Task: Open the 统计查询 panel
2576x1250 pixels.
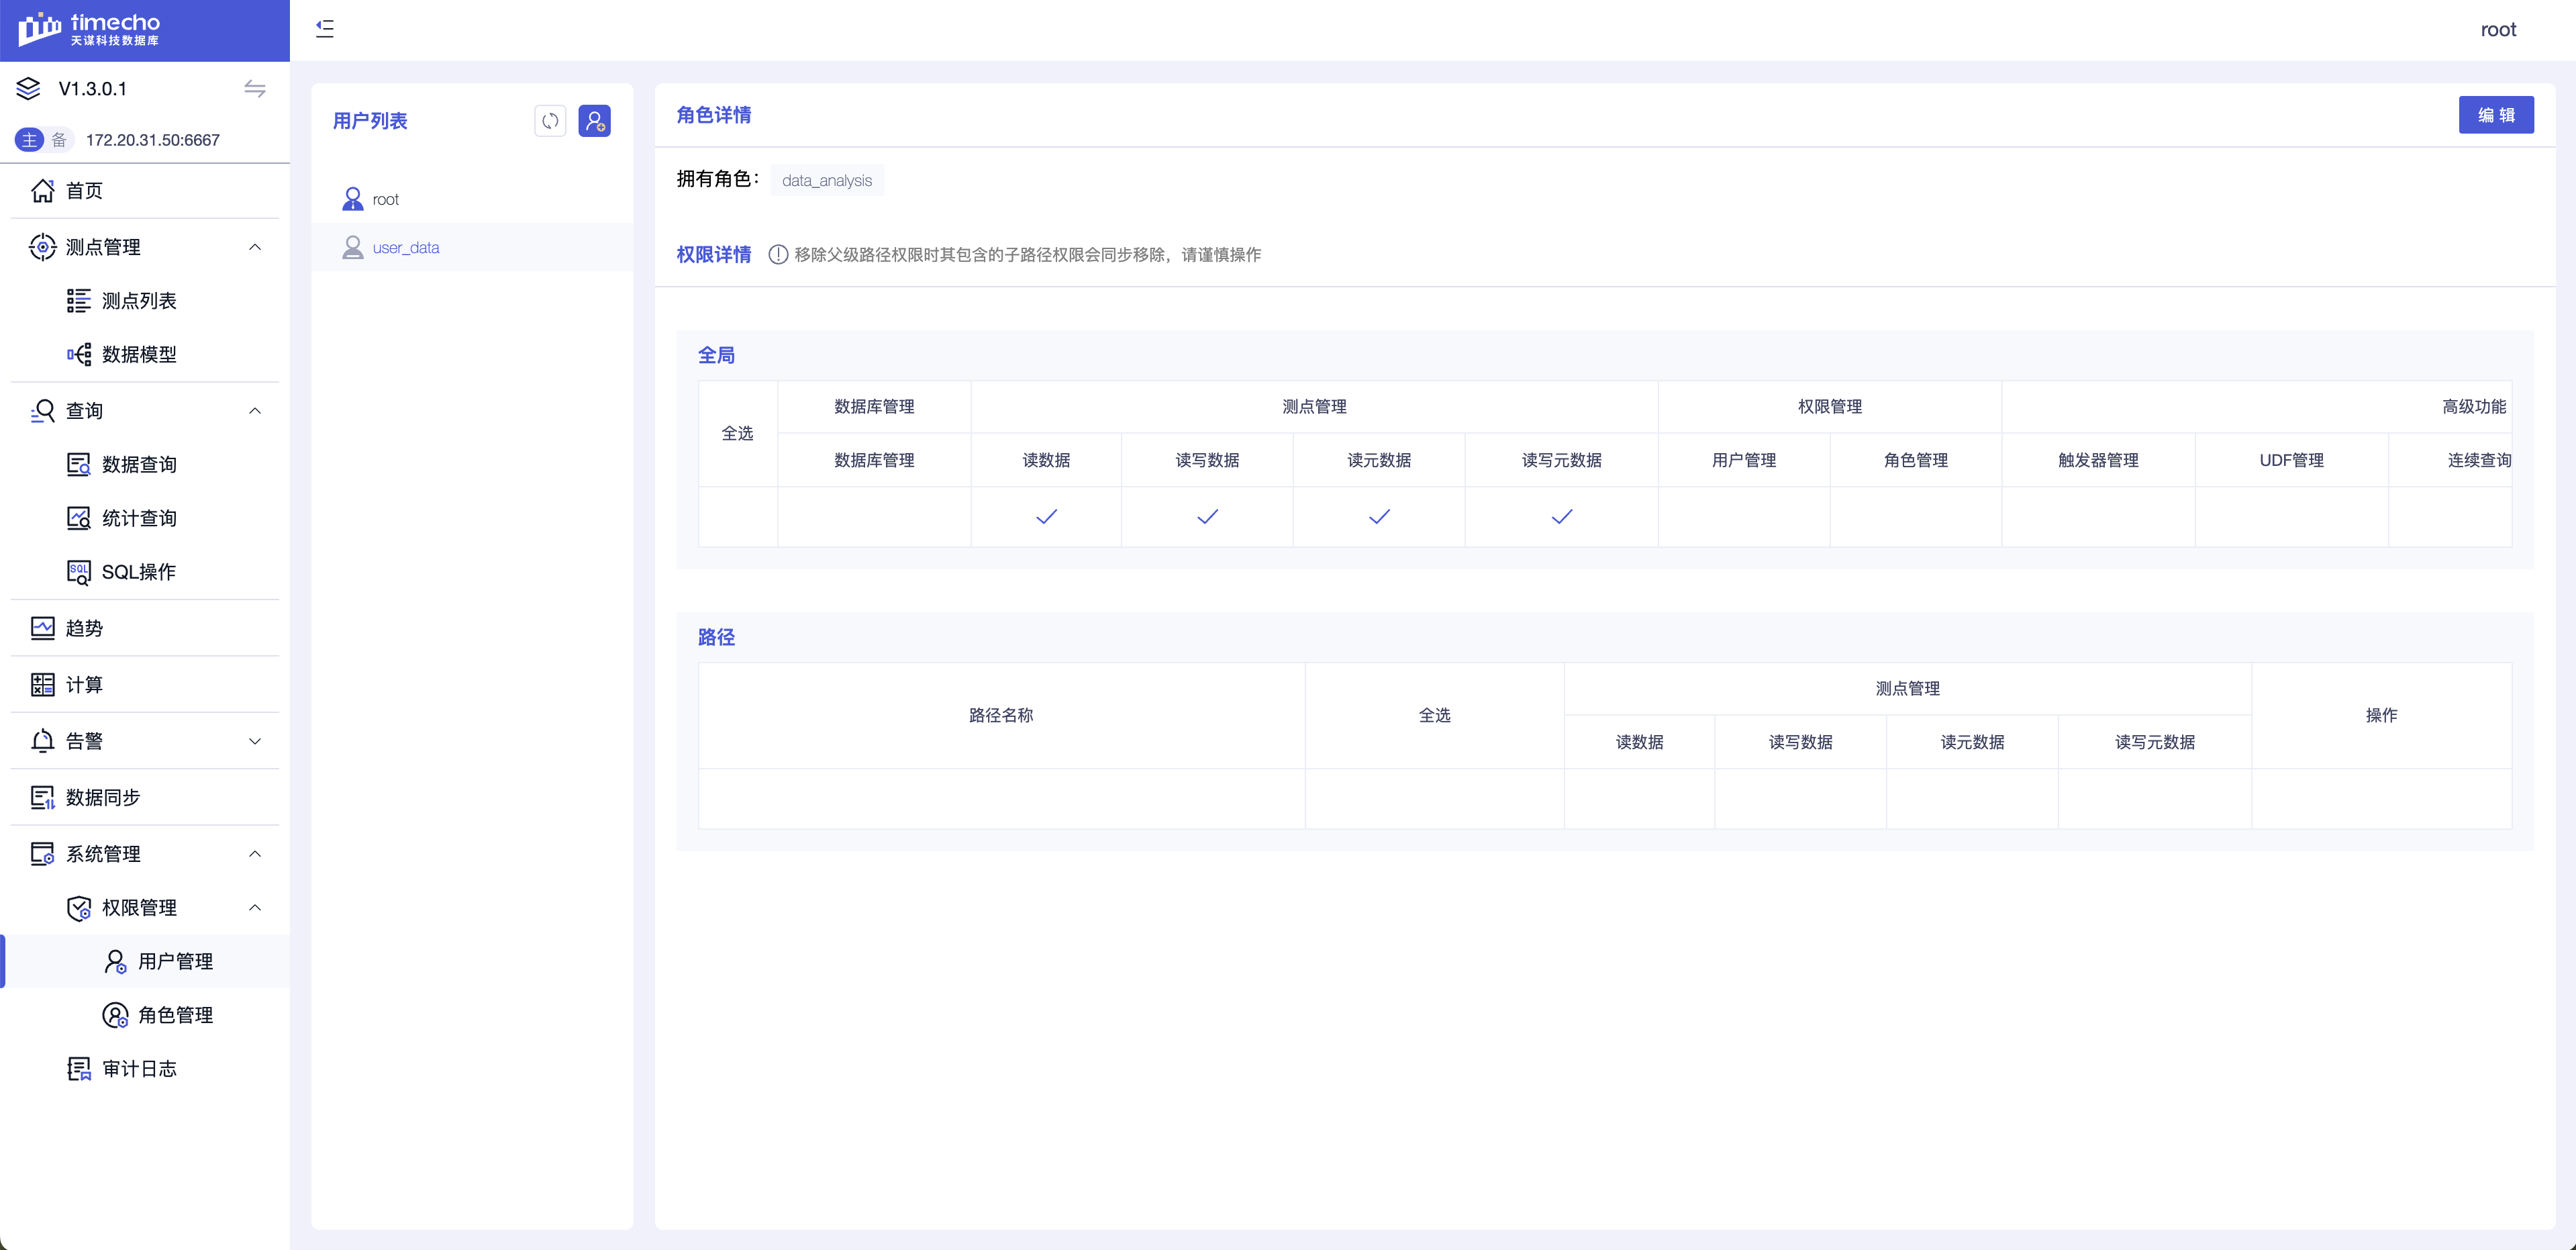Action: 140,518
